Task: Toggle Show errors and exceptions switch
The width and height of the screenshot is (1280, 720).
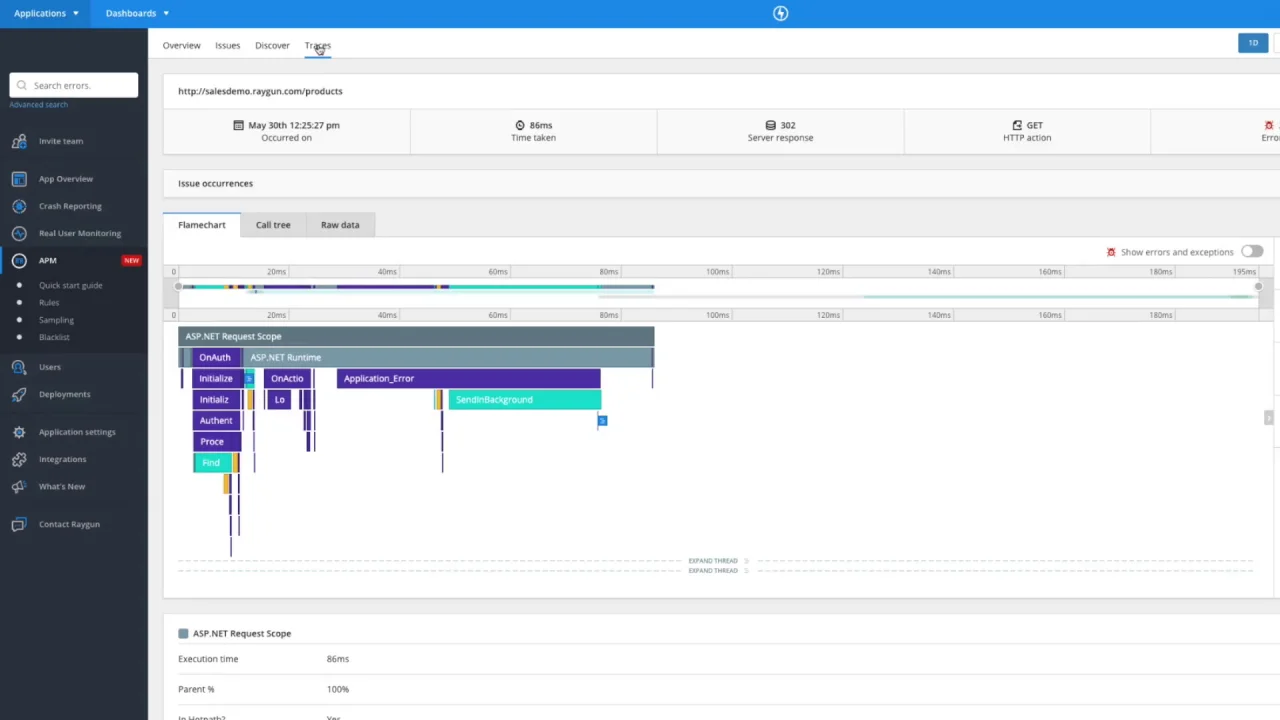Action: tap(1252, 252)
